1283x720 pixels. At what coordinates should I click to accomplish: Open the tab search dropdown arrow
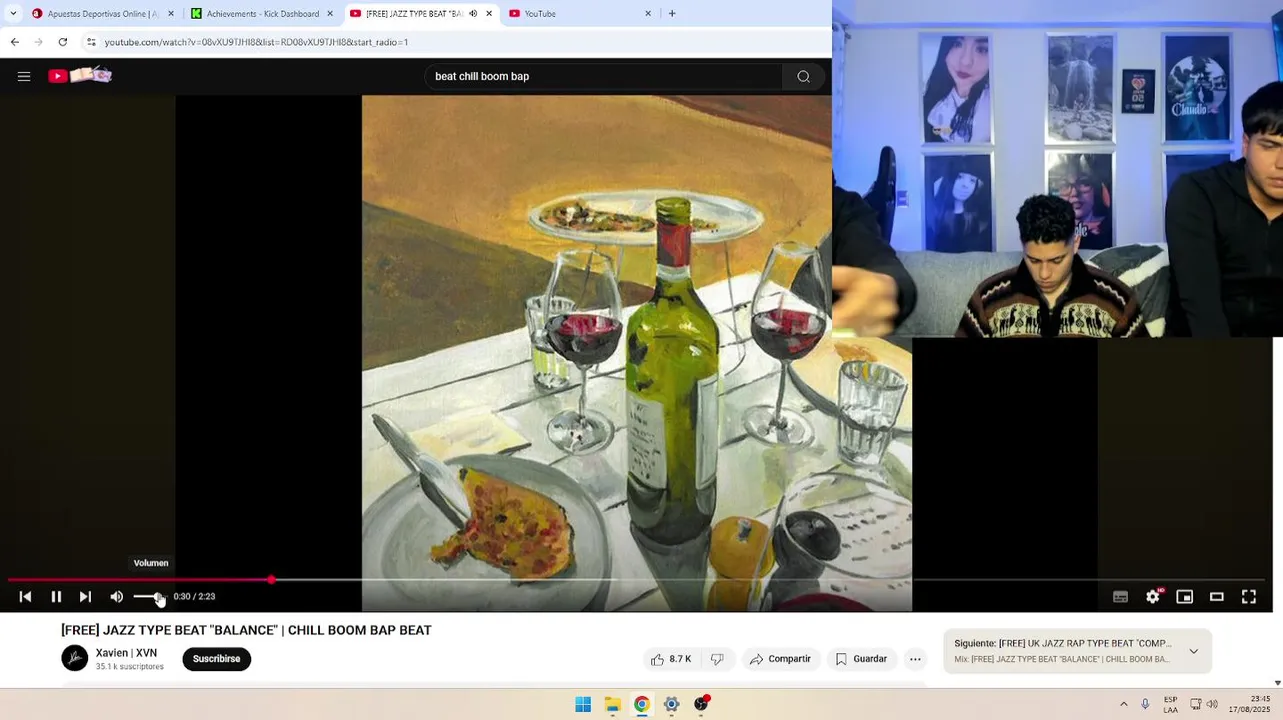point(13,14)
